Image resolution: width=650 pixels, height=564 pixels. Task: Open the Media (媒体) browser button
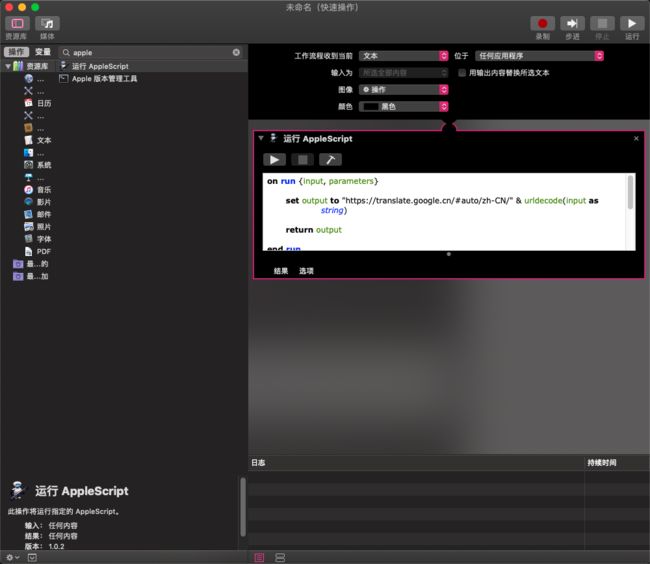coord(47,24)
